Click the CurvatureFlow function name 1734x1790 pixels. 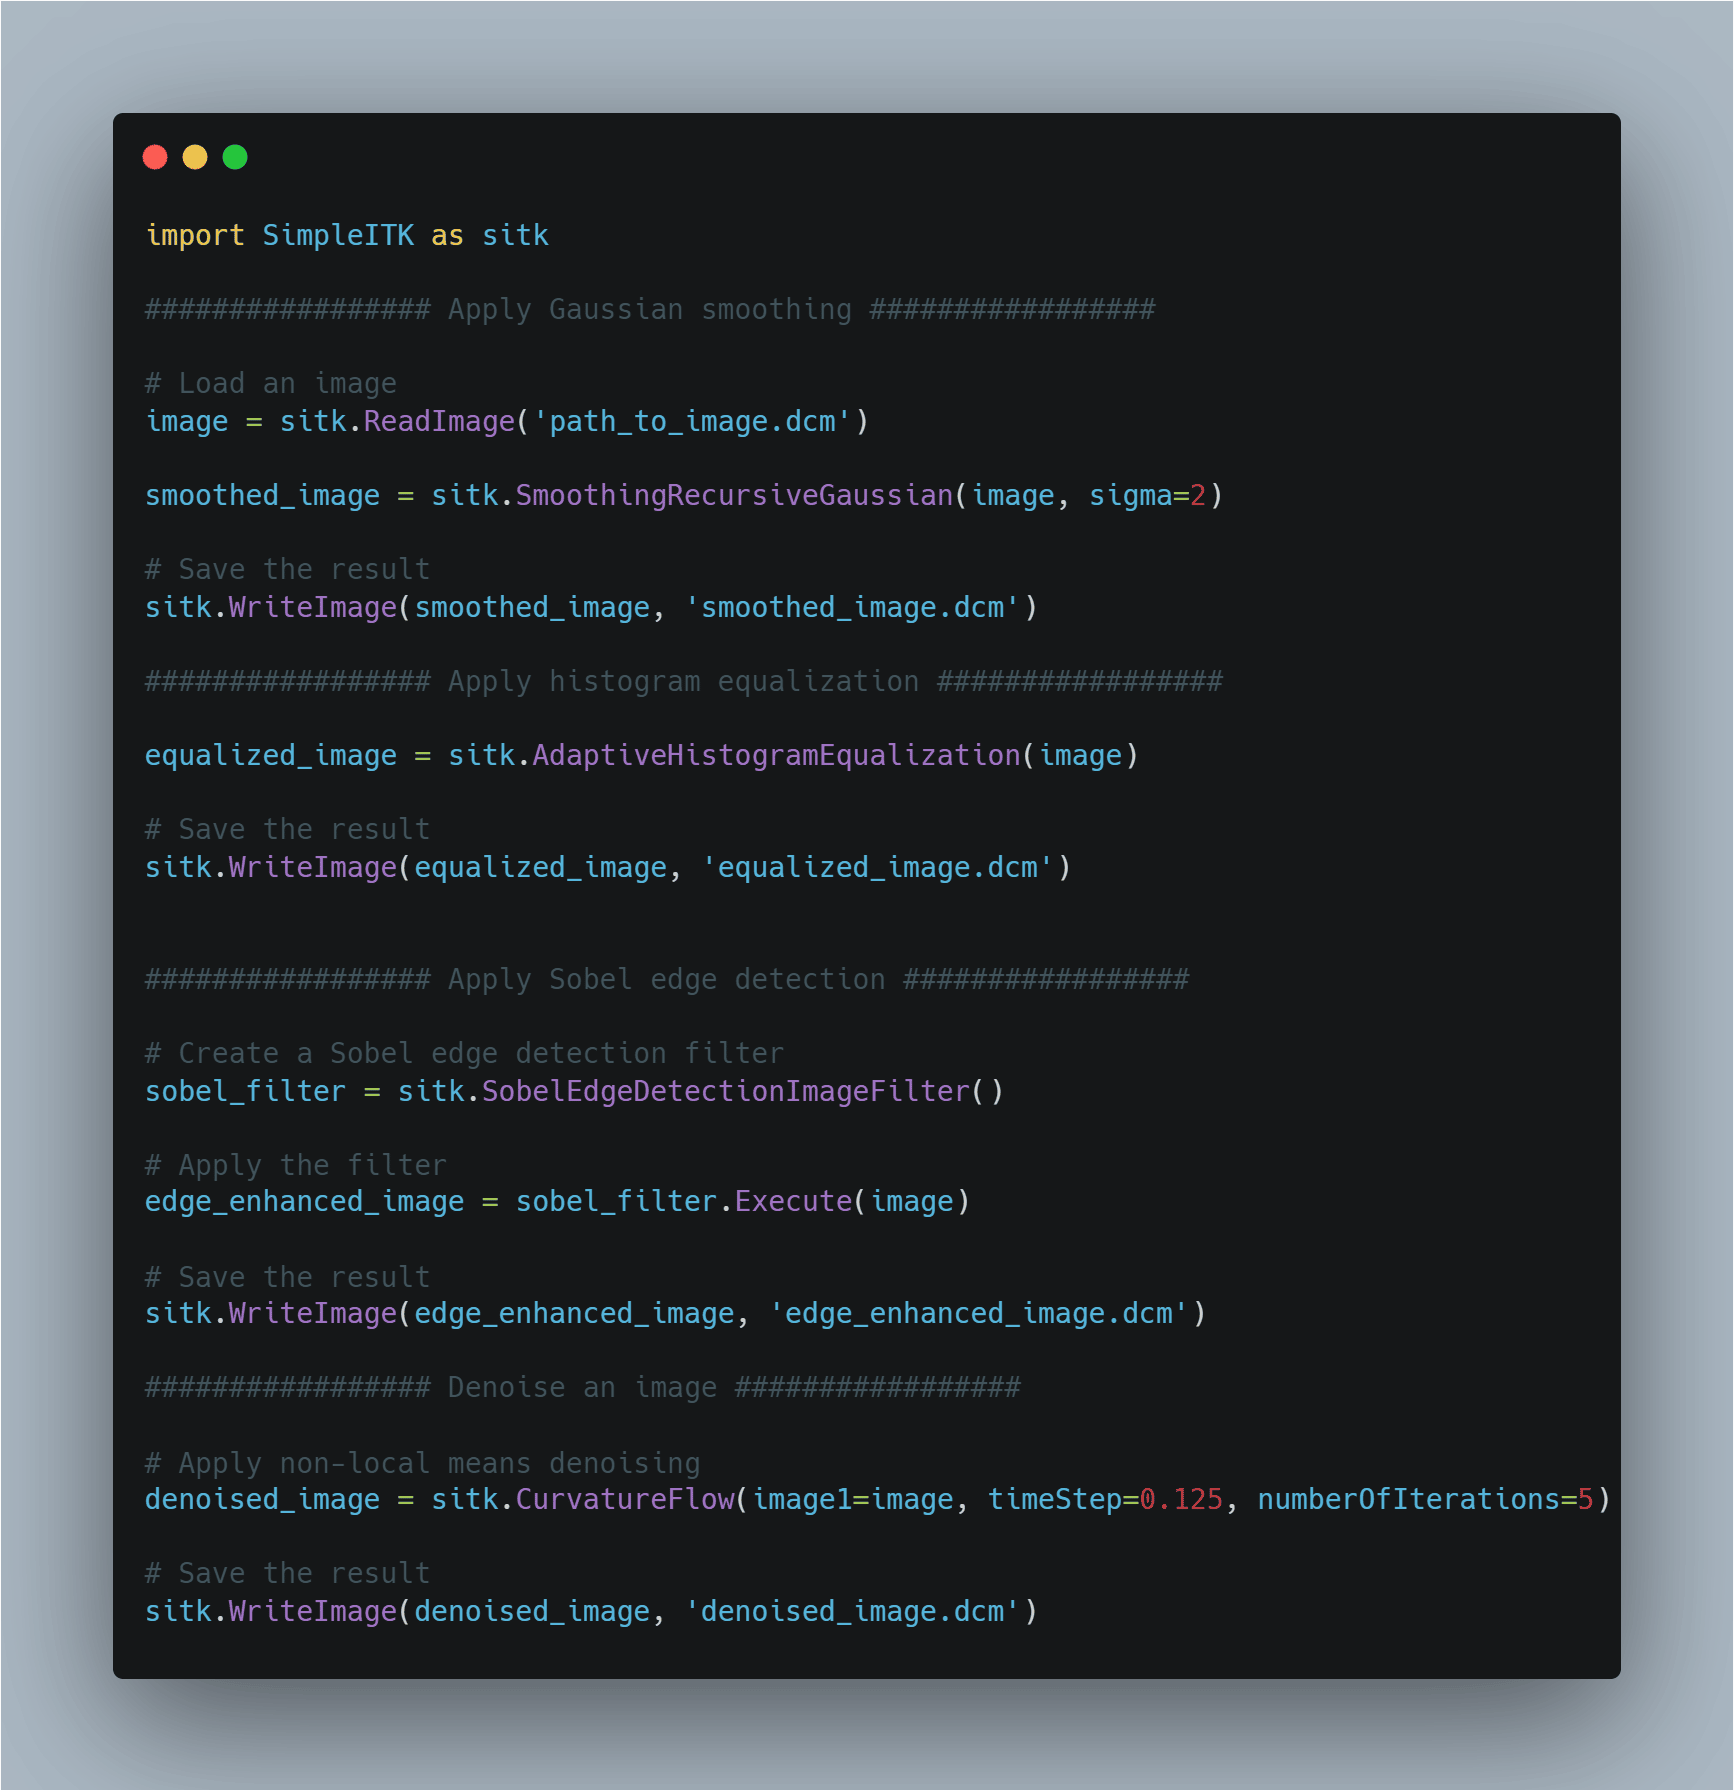pos(625,1500)
